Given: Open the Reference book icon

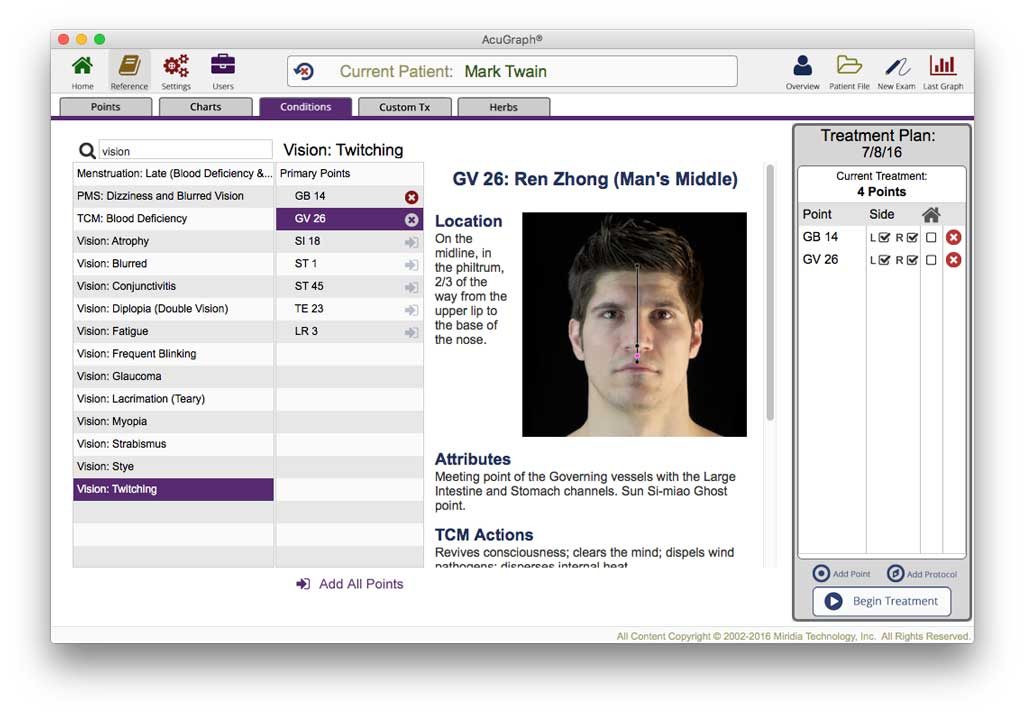Looking at the screenshot, I should (129, 66).
